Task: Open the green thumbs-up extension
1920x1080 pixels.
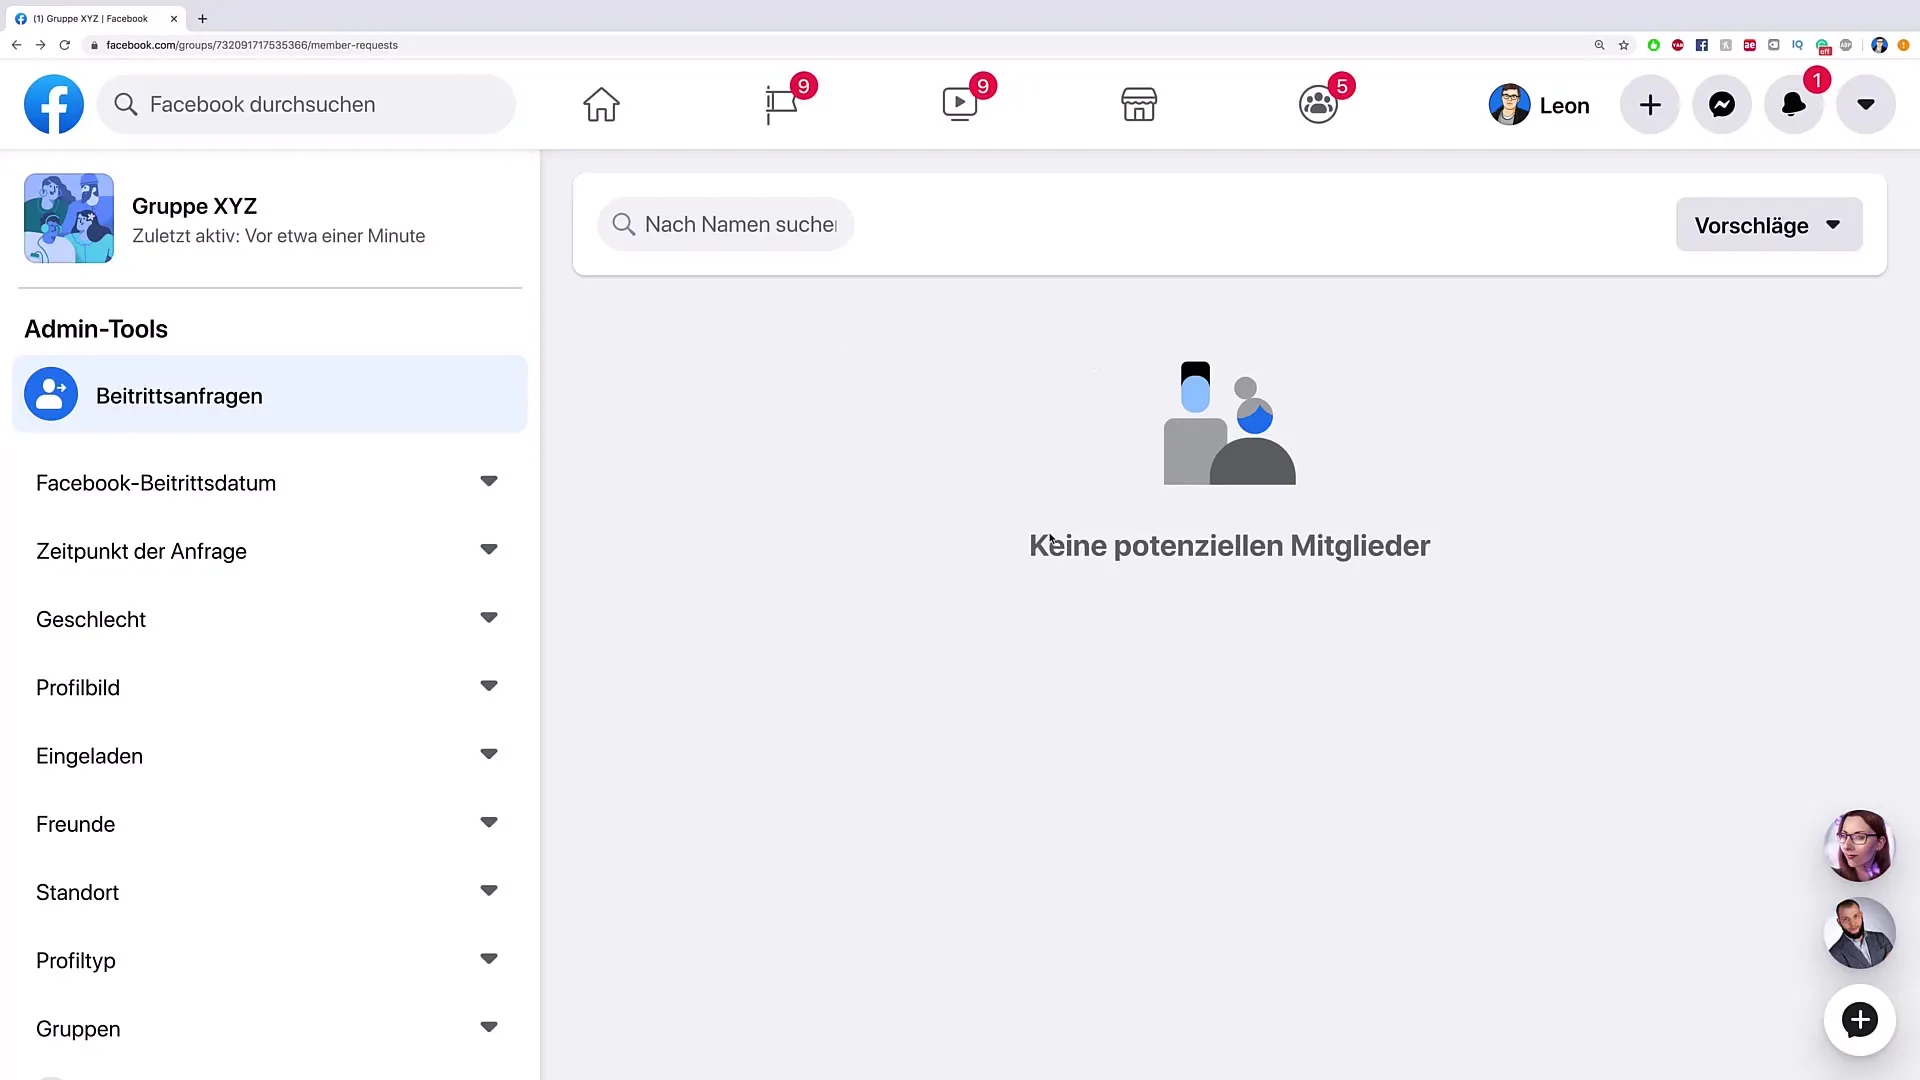Action: 1653,45
